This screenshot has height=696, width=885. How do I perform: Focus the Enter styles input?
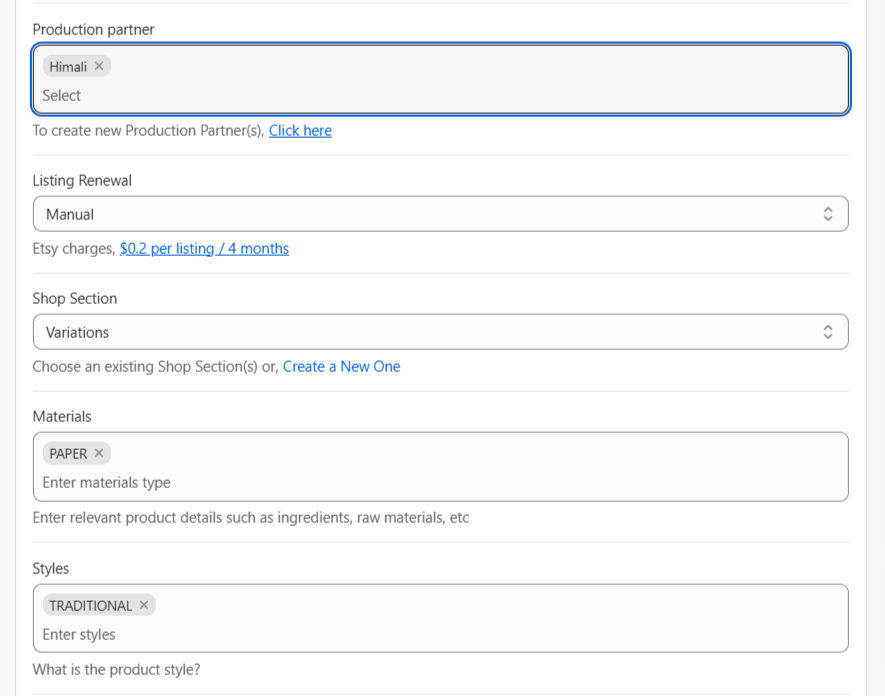pos(440,634)
